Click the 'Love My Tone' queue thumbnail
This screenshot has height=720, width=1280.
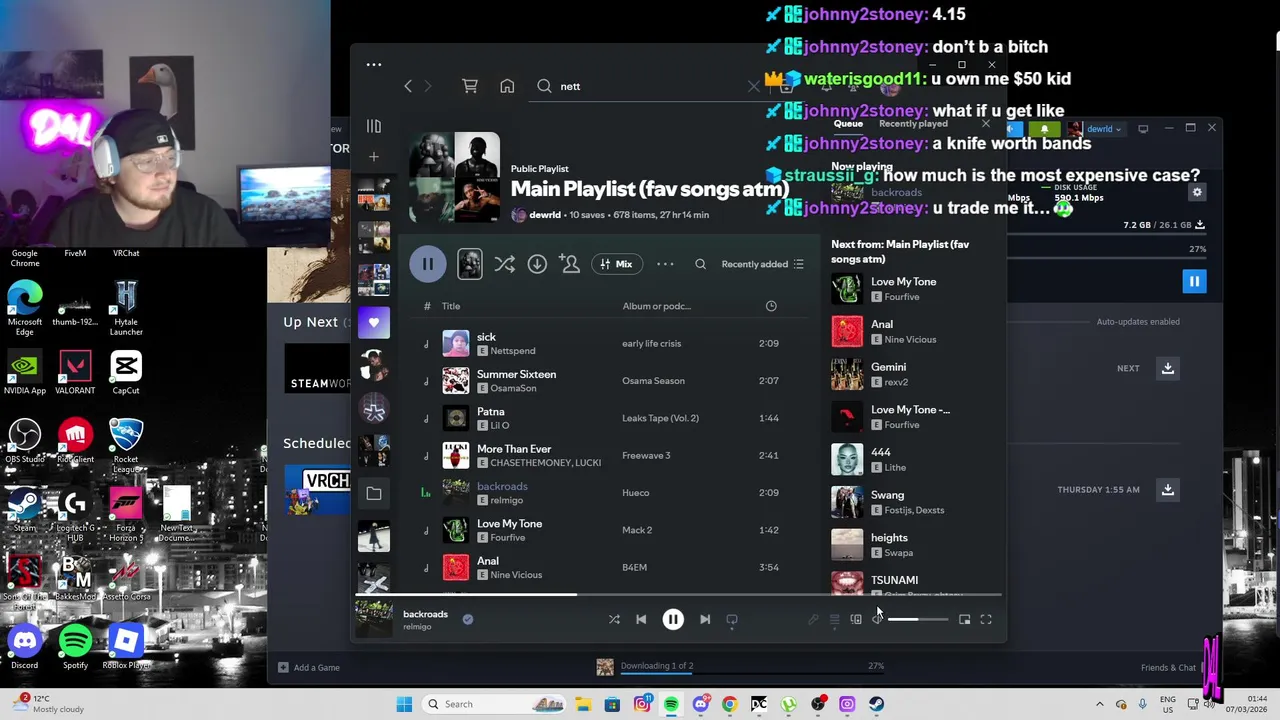(x=847, y=289)
